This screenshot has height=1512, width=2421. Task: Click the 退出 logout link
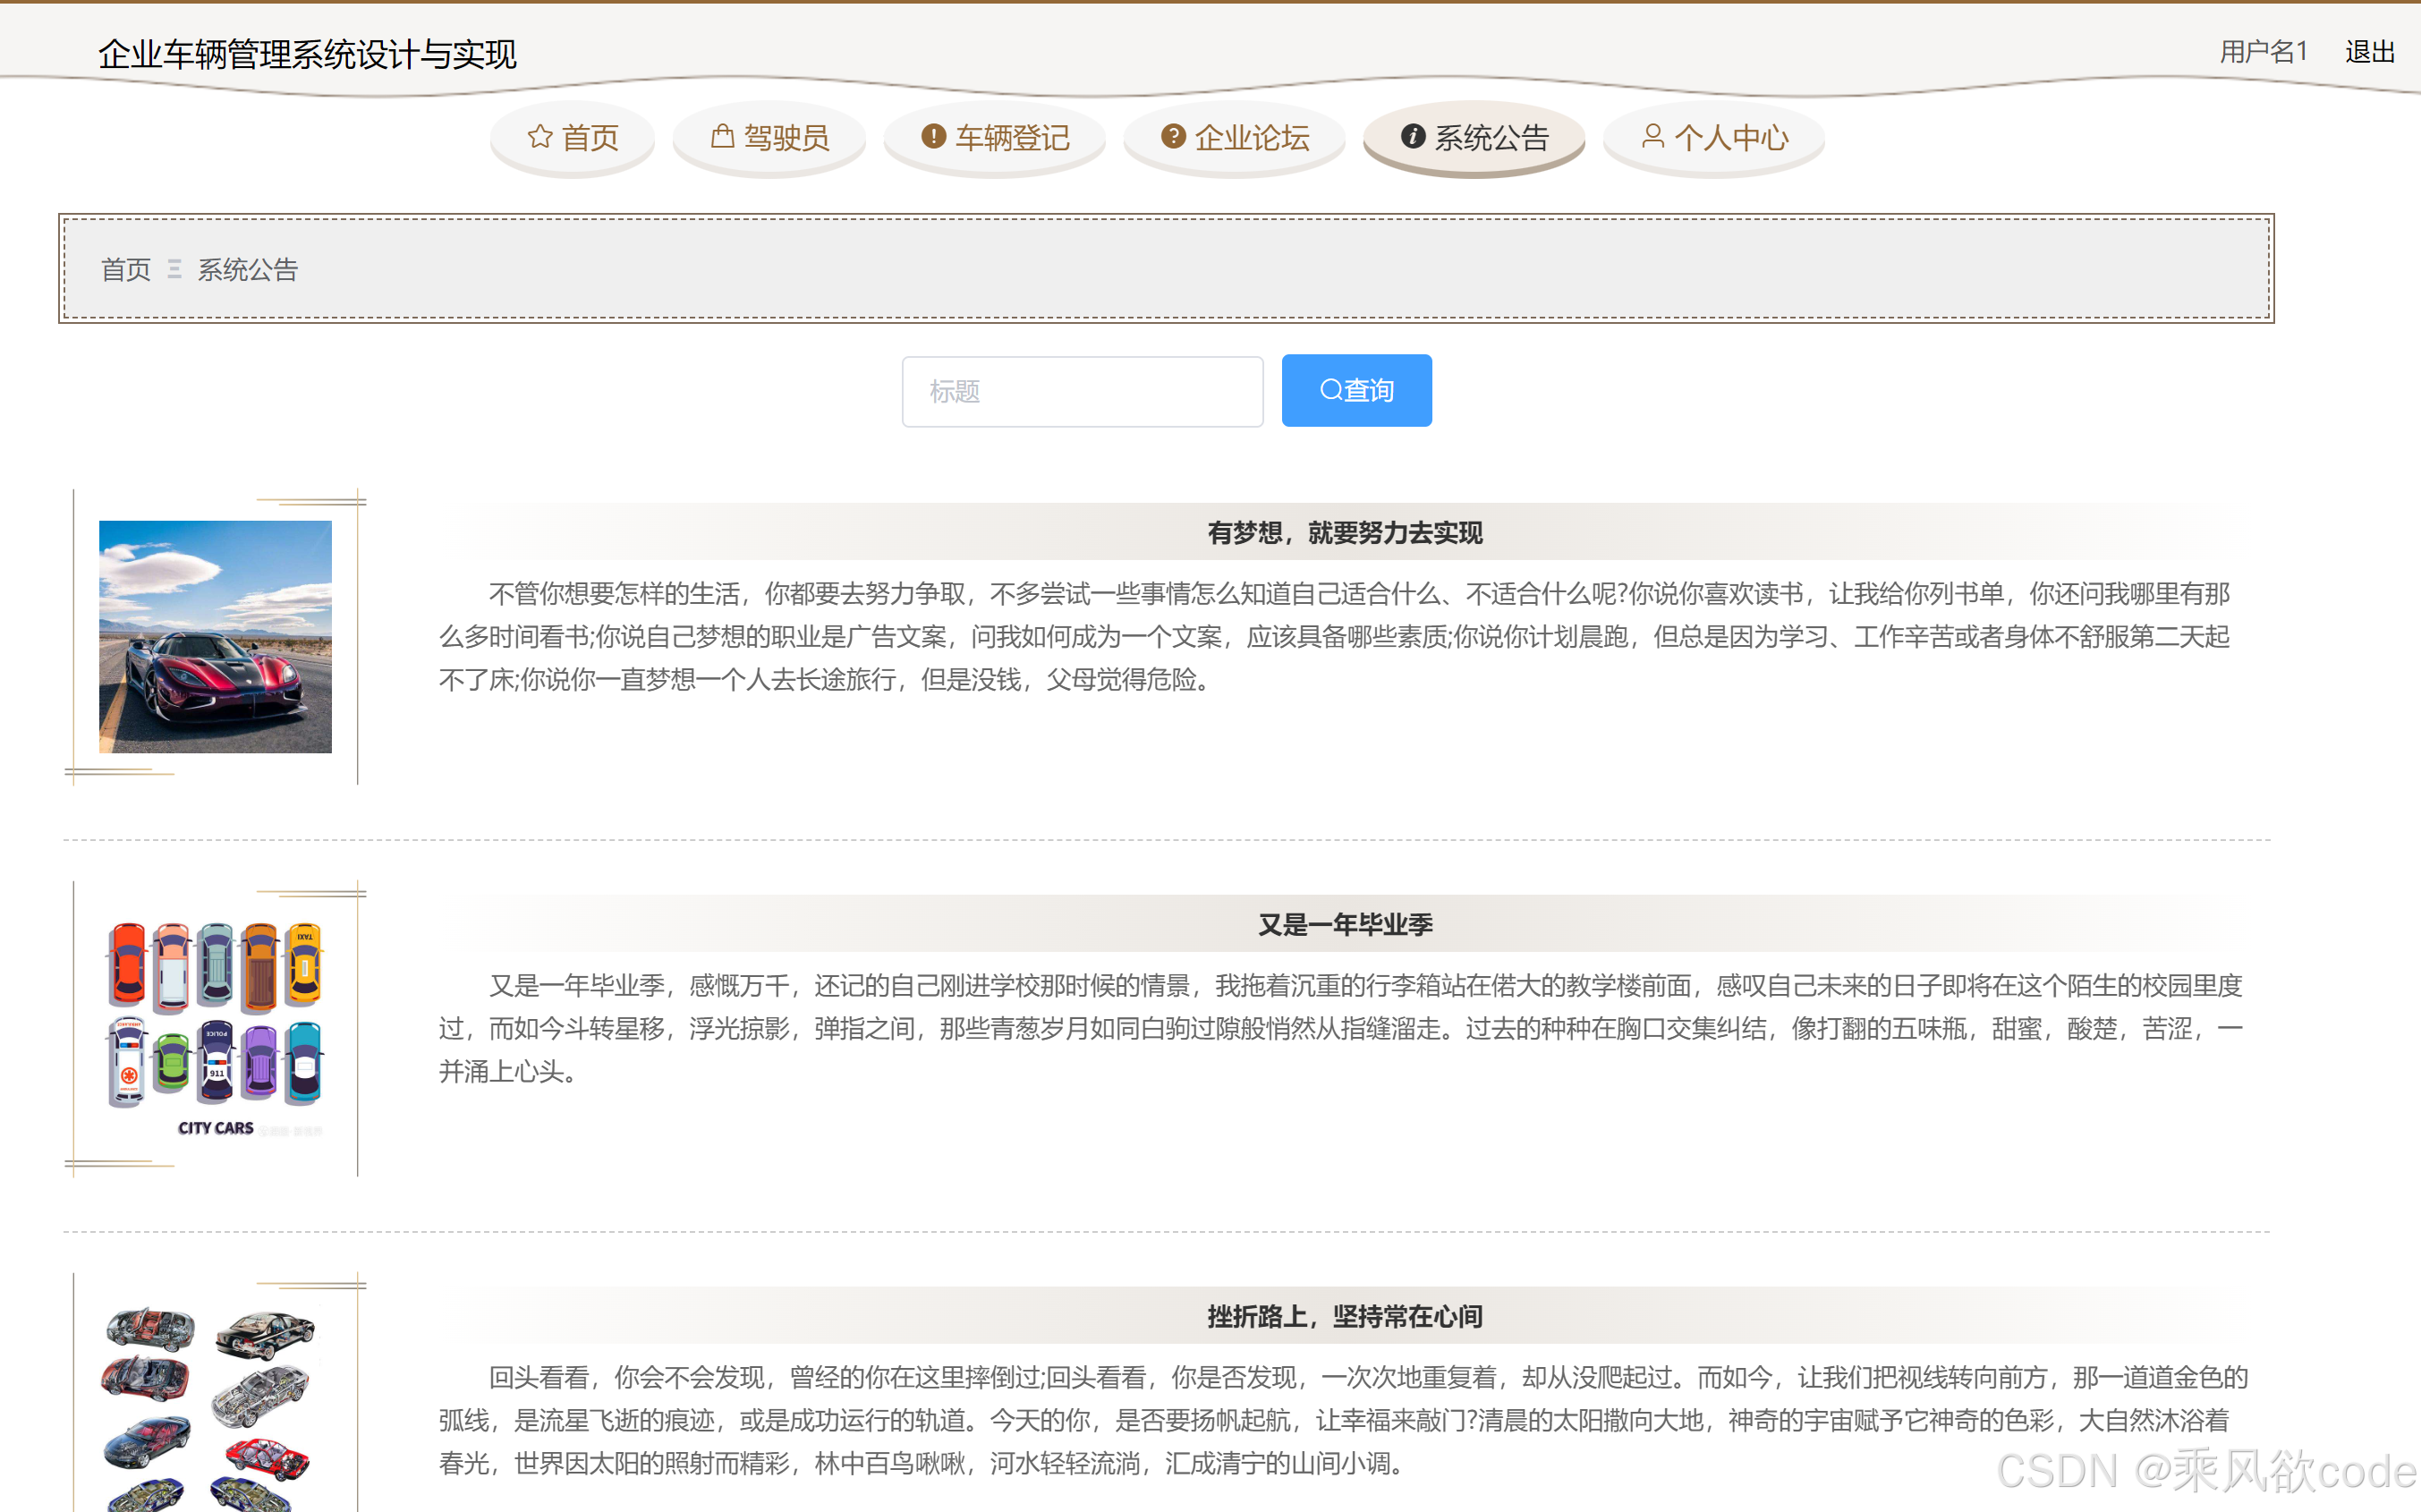2369,52
